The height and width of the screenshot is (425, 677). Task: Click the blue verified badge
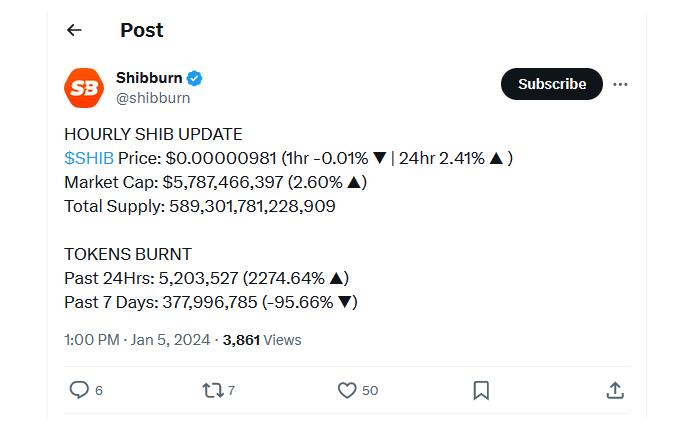pyautogui.click(x=194, y=78)
